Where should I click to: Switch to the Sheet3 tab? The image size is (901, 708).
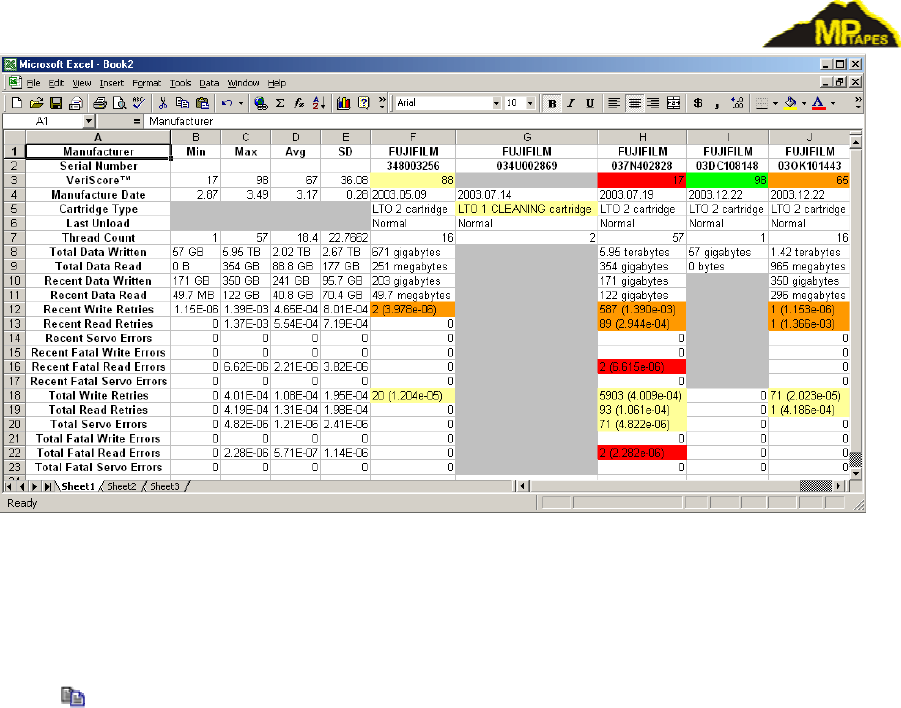click(164, 486)
